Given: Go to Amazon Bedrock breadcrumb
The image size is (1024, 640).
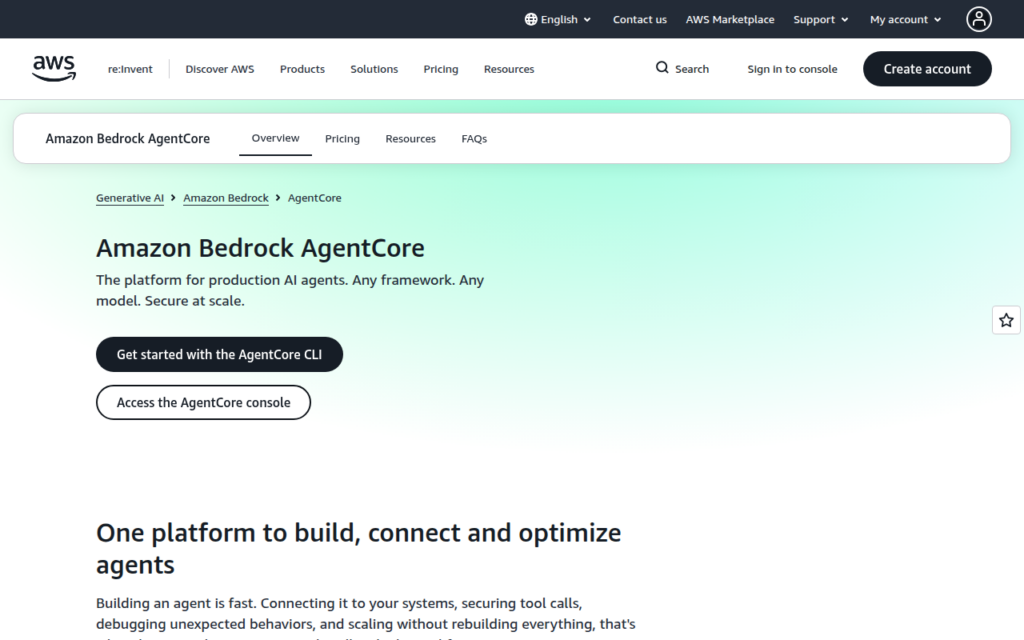Looking at the screenshot, I should 225,198.
